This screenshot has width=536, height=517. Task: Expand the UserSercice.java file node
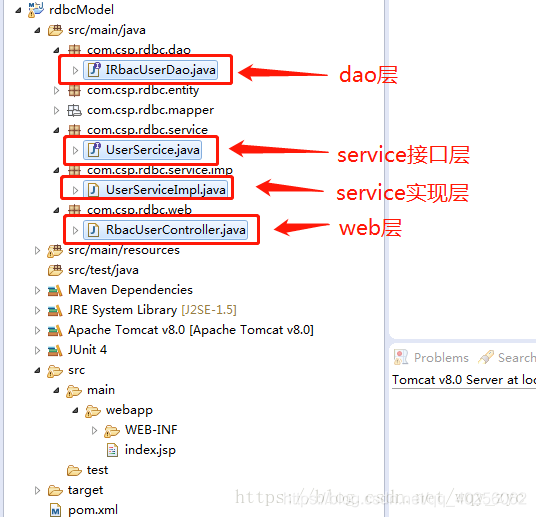76,150
